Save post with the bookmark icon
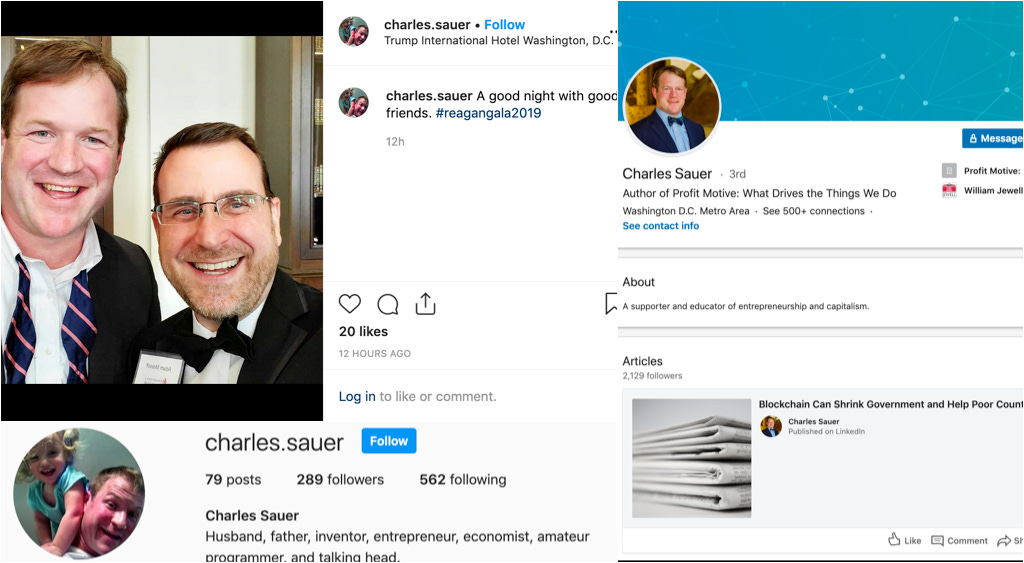This screenshot has width=1024, height=563. click(x=611, y=304)
